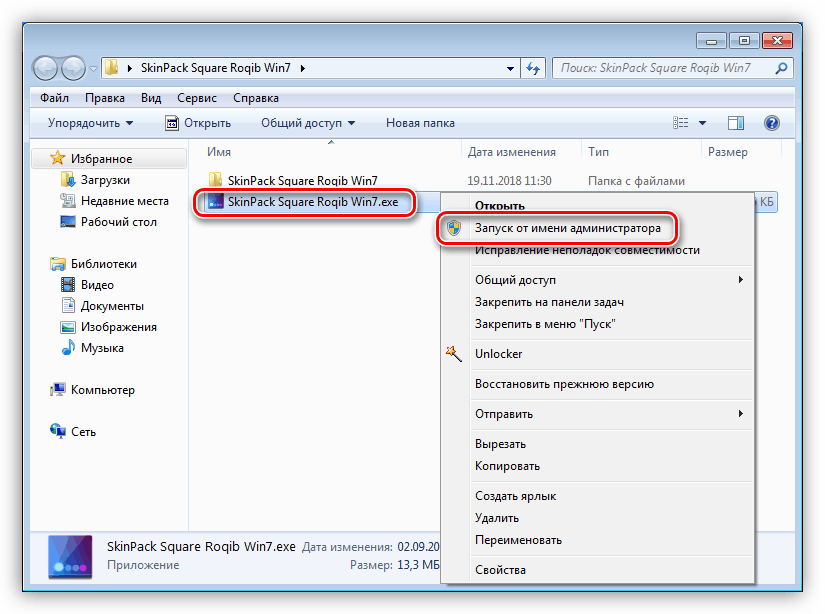
Task: Open the Сервис menu
Action: [x=197, y=98]
